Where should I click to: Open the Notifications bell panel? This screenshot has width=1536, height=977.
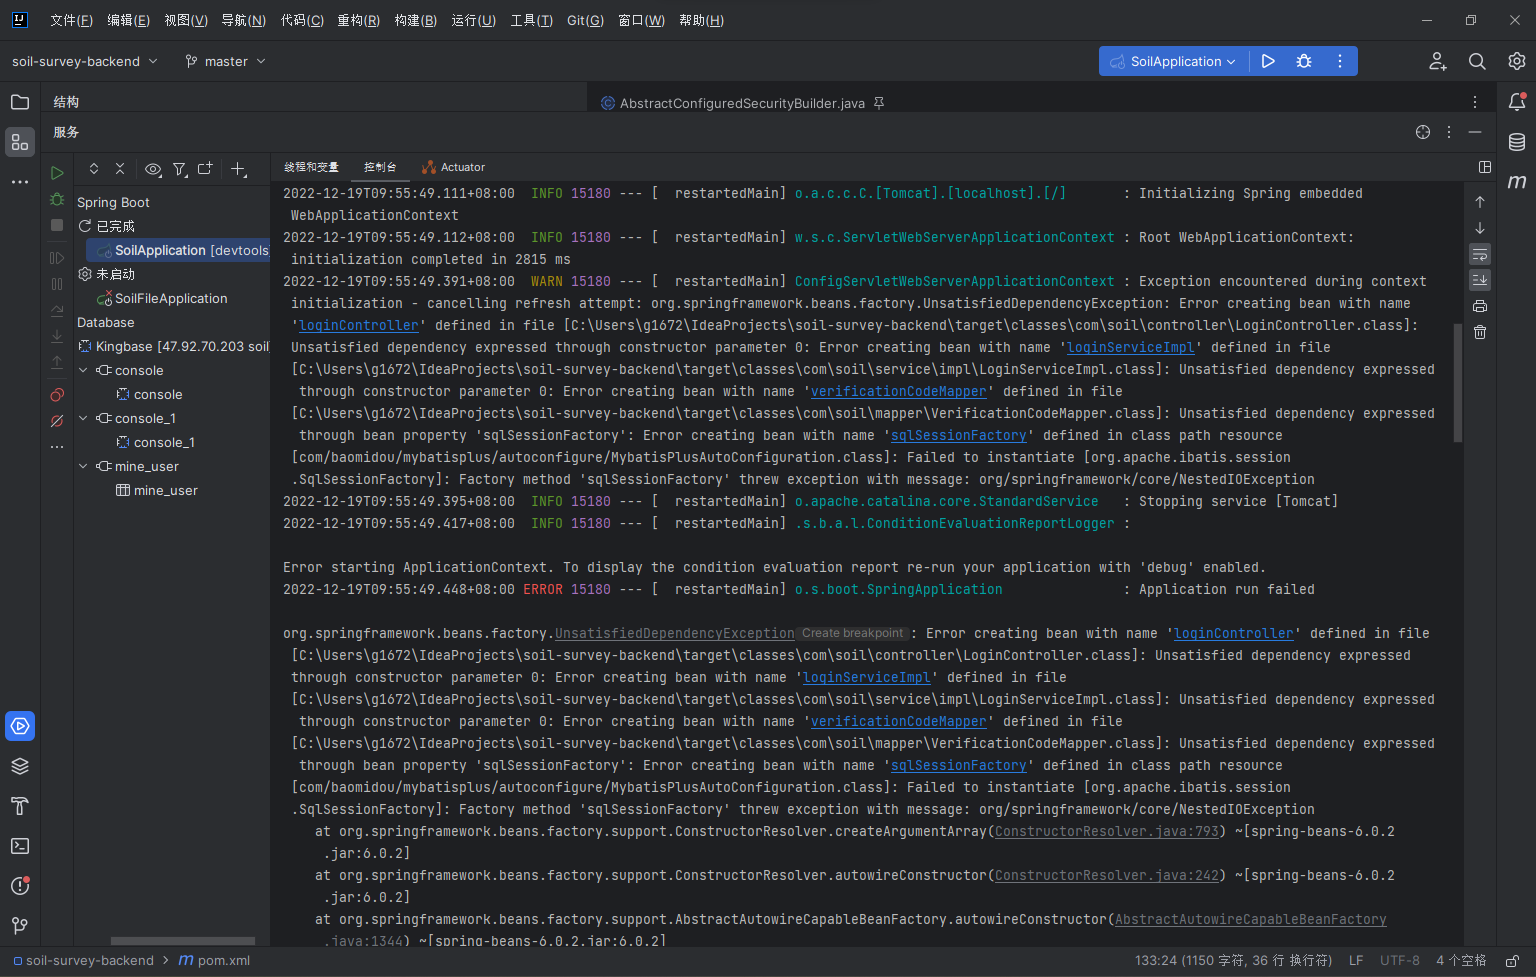pos(1516,101)
